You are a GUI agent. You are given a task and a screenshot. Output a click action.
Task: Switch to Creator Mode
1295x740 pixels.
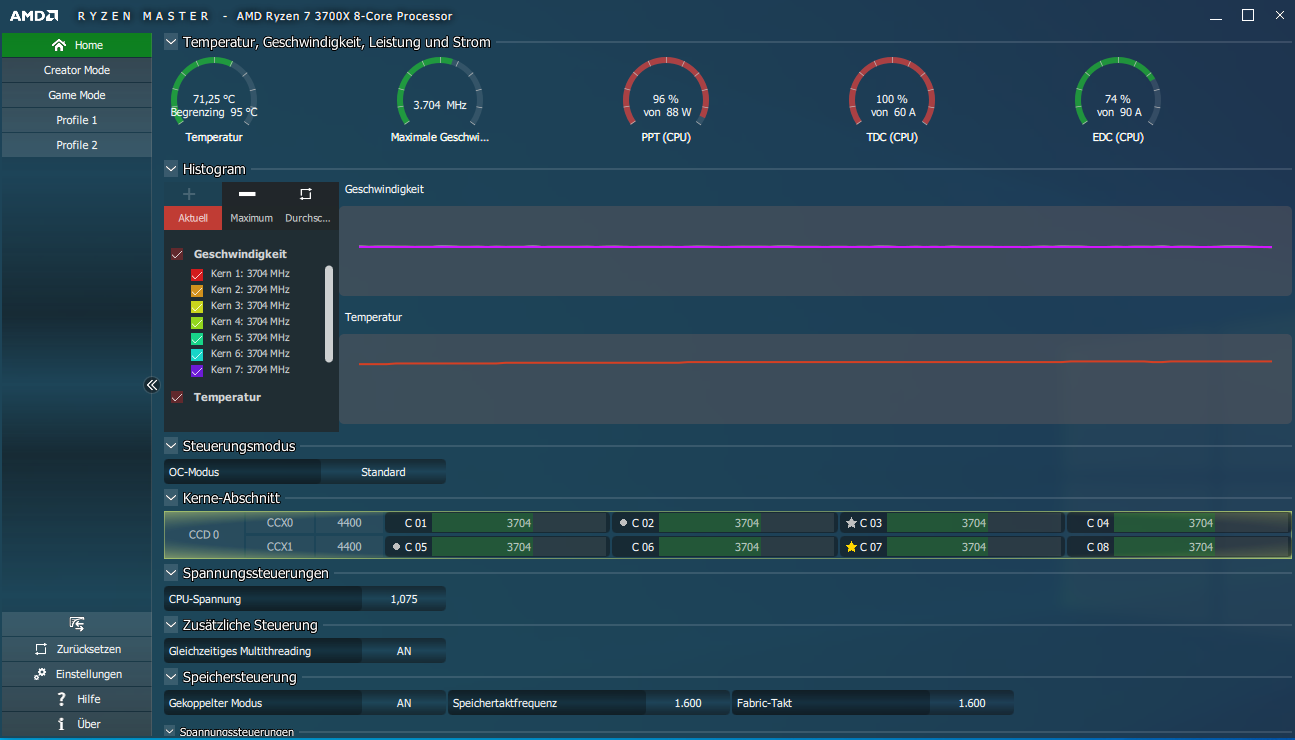(77, 70)
